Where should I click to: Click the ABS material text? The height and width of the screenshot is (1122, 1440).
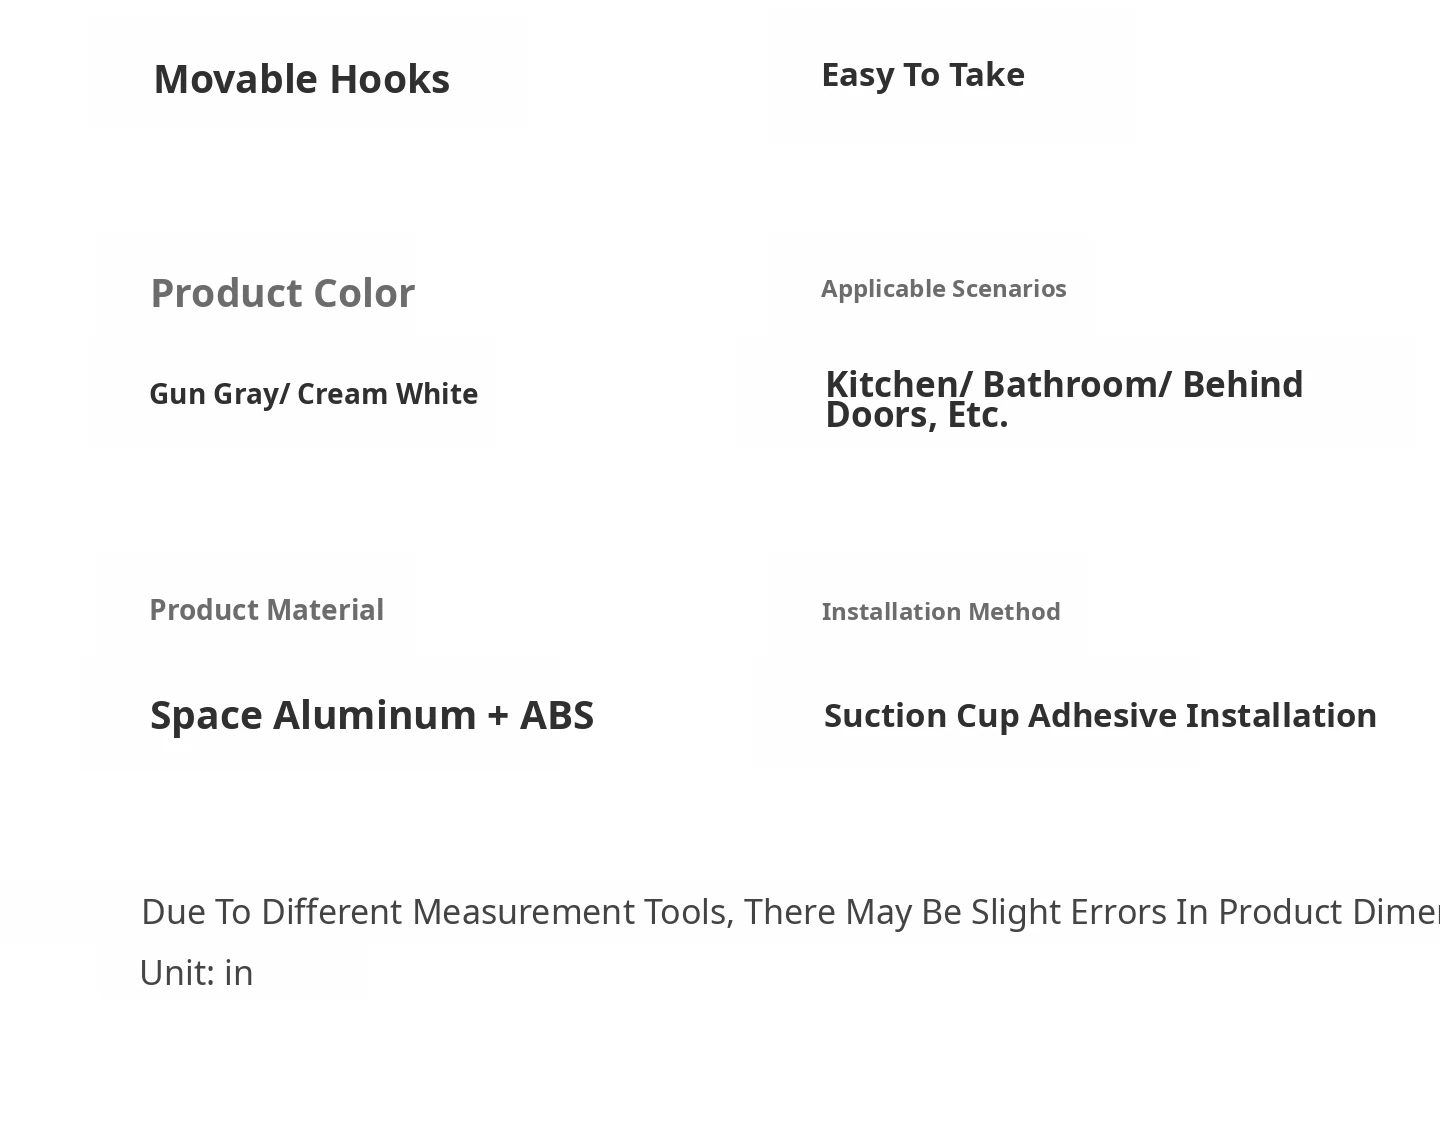[556, 716]
